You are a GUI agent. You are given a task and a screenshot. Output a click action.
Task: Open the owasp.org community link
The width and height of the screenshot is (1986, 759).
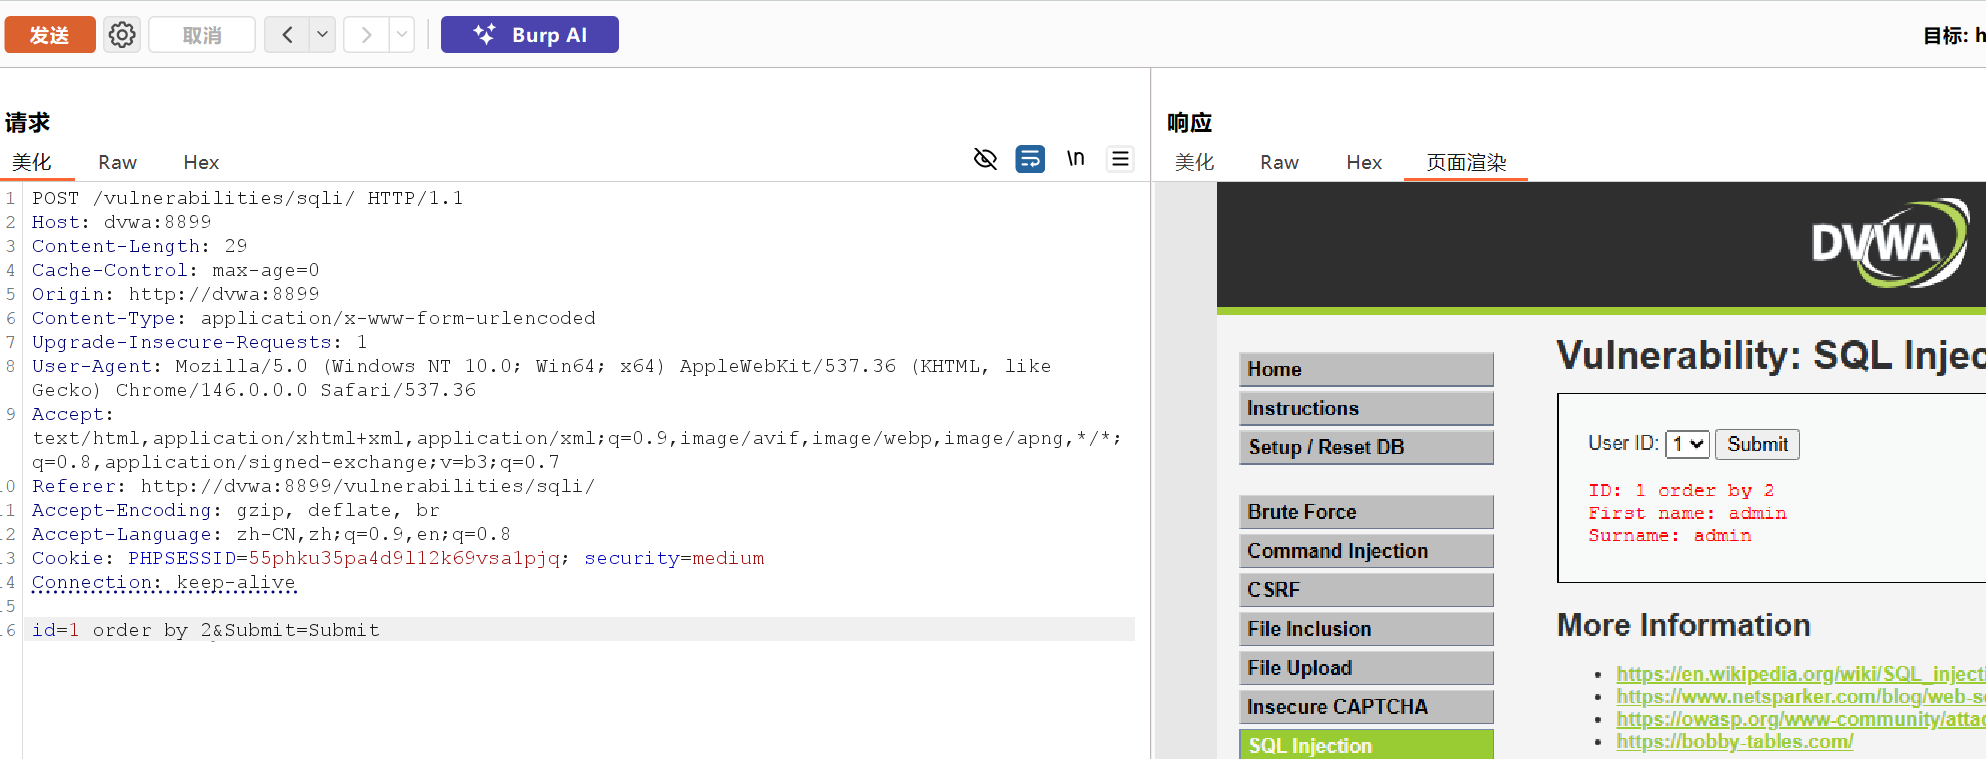(x=1800, y=719)
